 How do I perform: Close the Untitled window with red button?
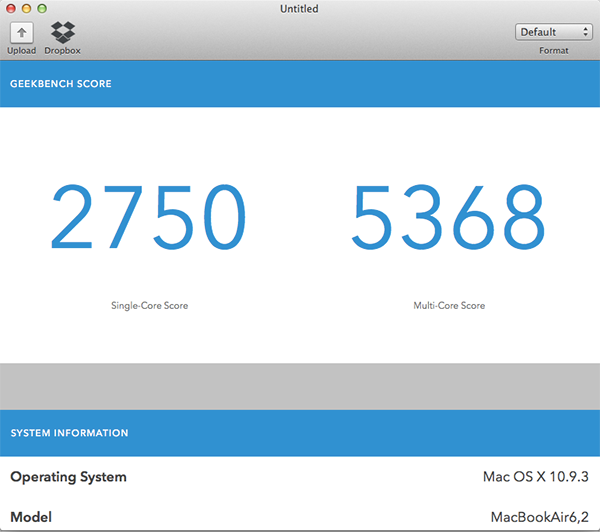(x=11, y=8)
